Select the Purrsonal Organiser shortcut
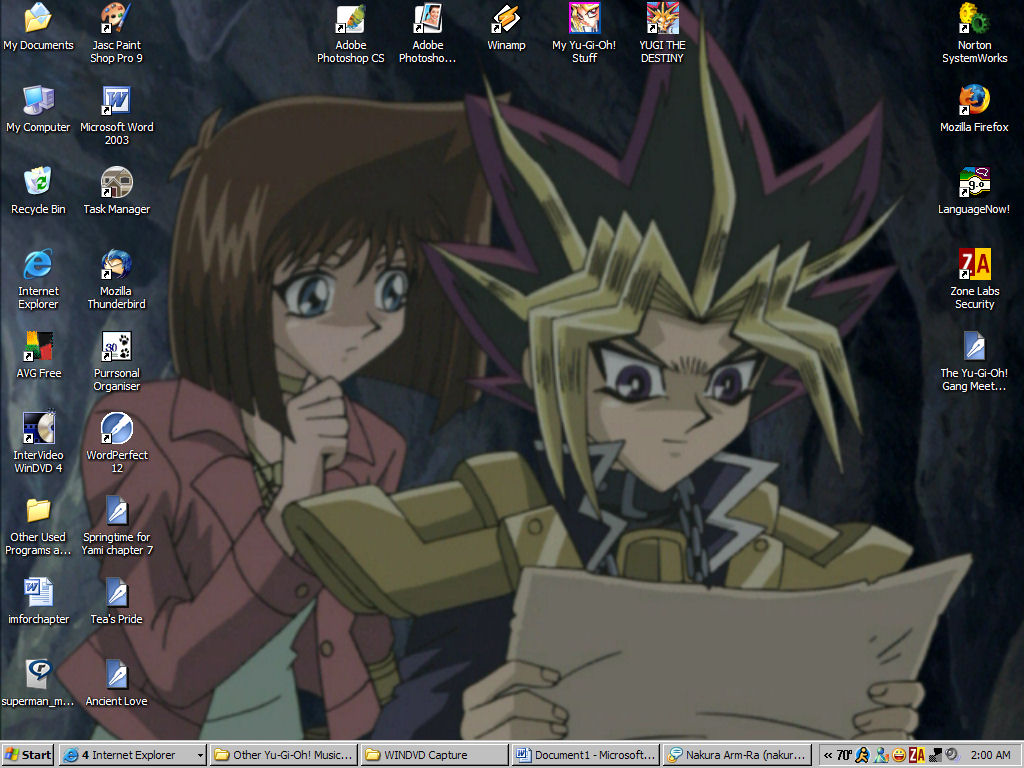Viewport: 1024px width, 768px height. 116,361
